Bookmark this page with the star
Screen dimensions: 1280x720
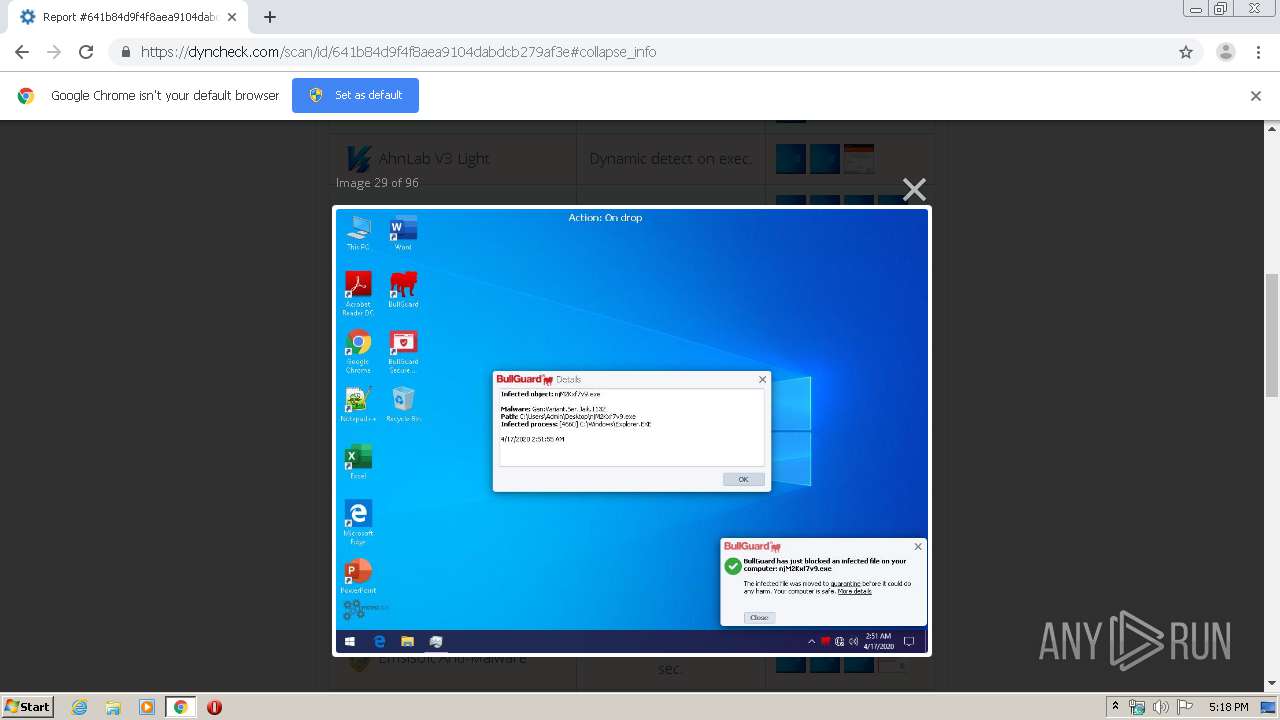[1186, 52]
